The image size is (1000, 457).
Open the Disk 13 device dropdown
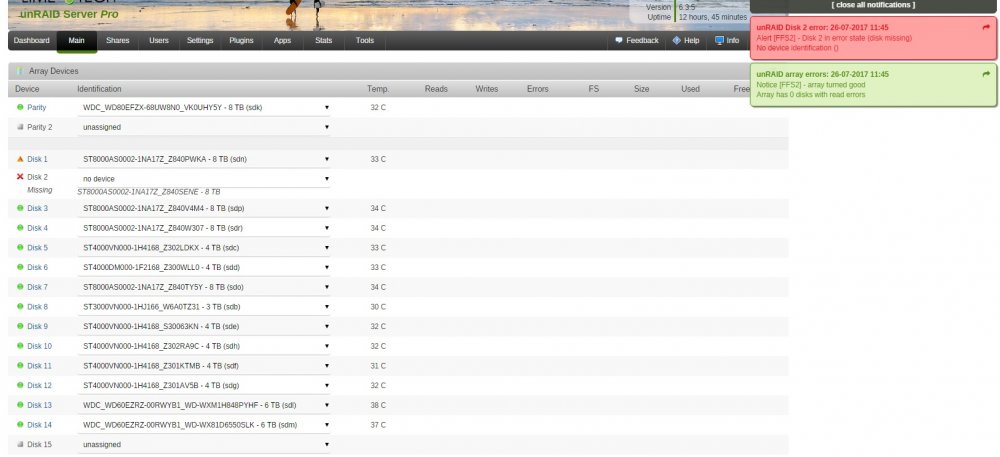pyautogui.click(x=204, y=405)
